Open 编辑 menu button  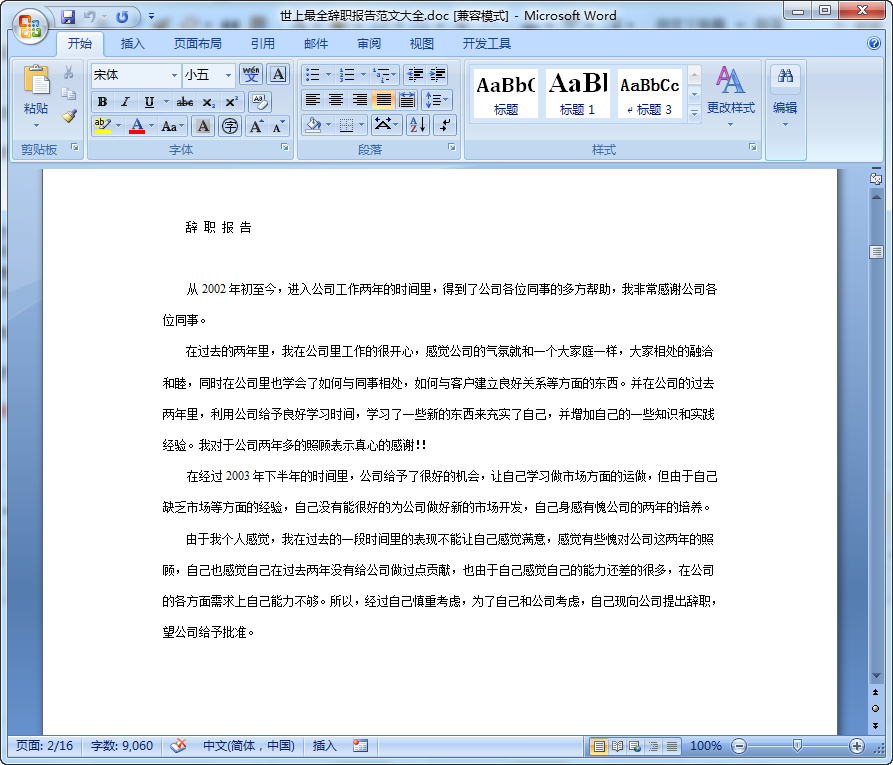[785, 108]
